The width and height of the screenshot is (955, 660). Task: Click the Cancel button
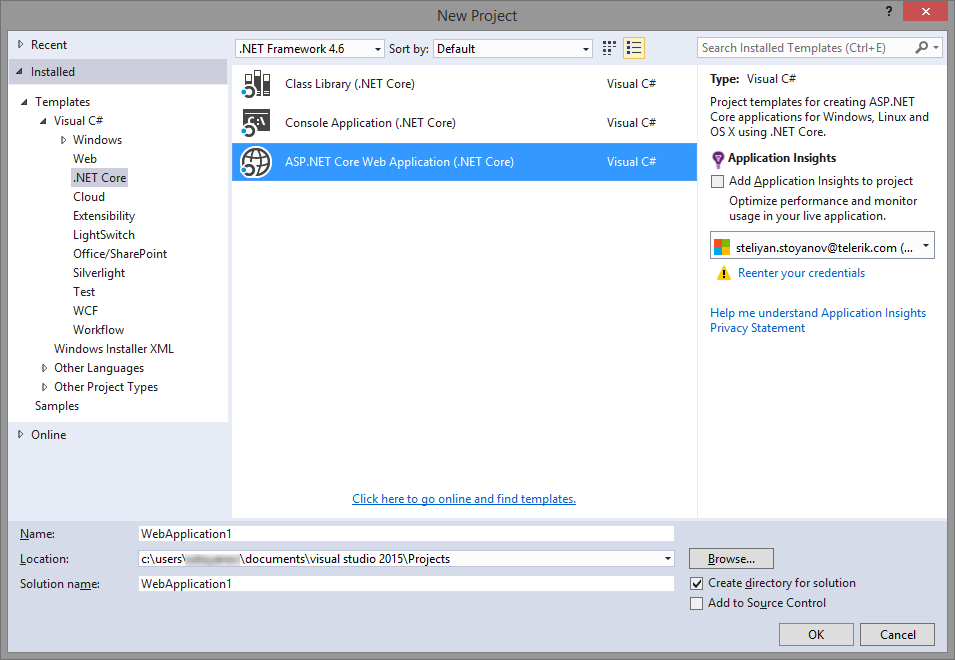pyautogui.click(x=897, y=634)
